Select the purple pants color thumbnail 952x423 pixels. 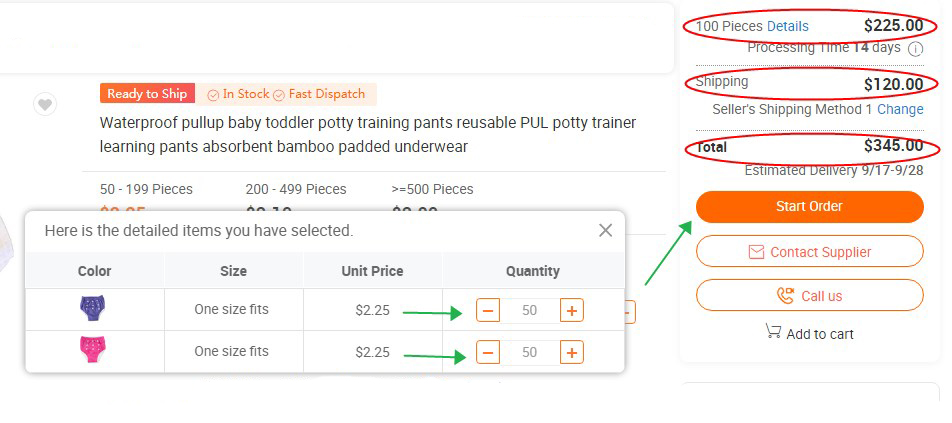point(94,309)
